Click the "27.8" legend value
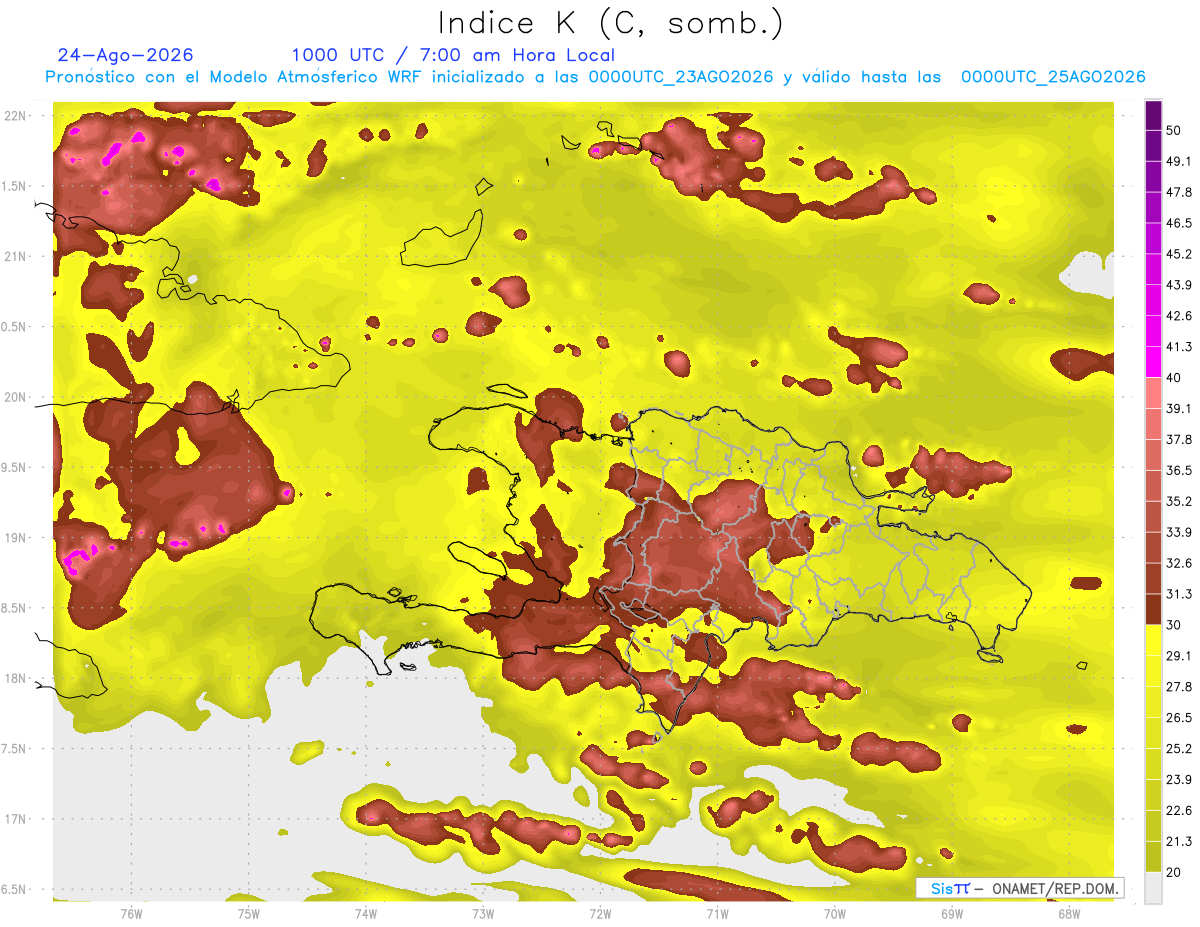 coord(1179,687)
